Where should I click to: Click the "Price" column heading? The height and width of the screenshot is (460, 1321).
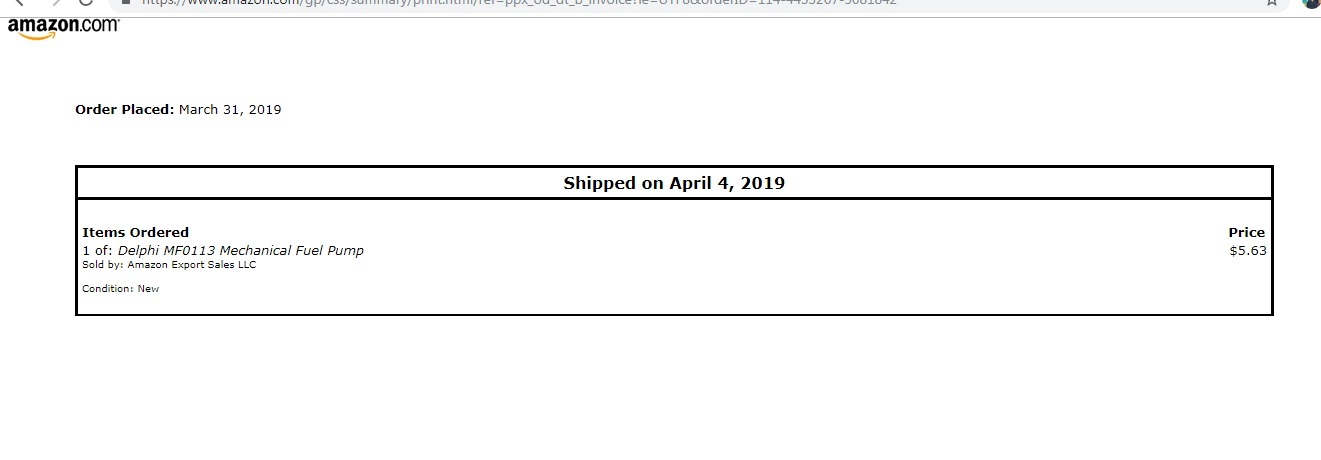(1246, 232)
